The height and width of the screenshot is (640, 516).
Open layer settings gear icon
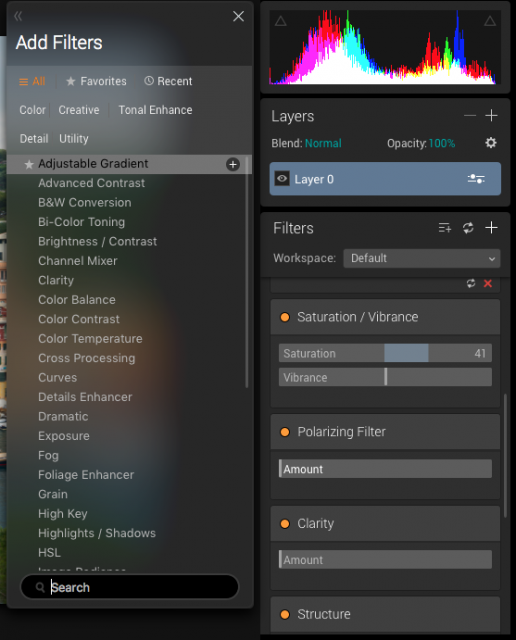(491, 143)
